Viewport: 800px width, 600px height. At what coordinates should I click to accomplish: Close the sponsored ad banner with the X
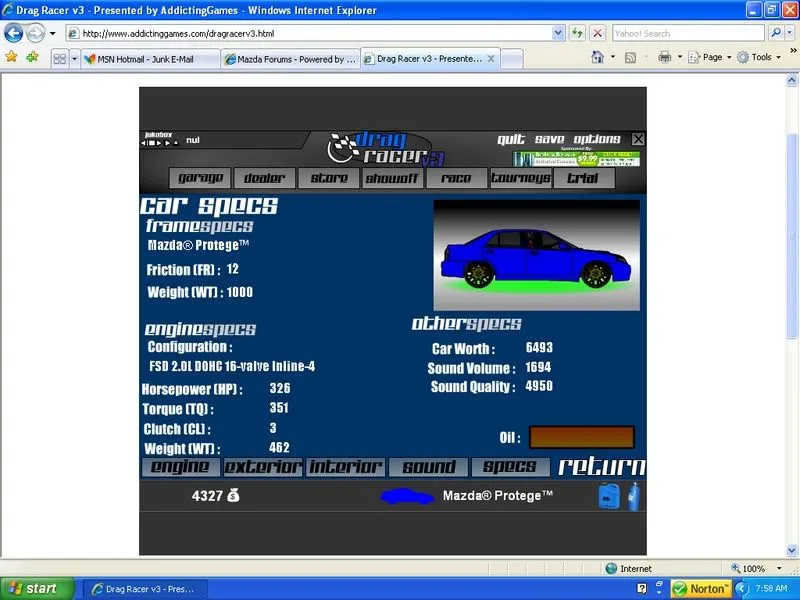coord(638,139)
